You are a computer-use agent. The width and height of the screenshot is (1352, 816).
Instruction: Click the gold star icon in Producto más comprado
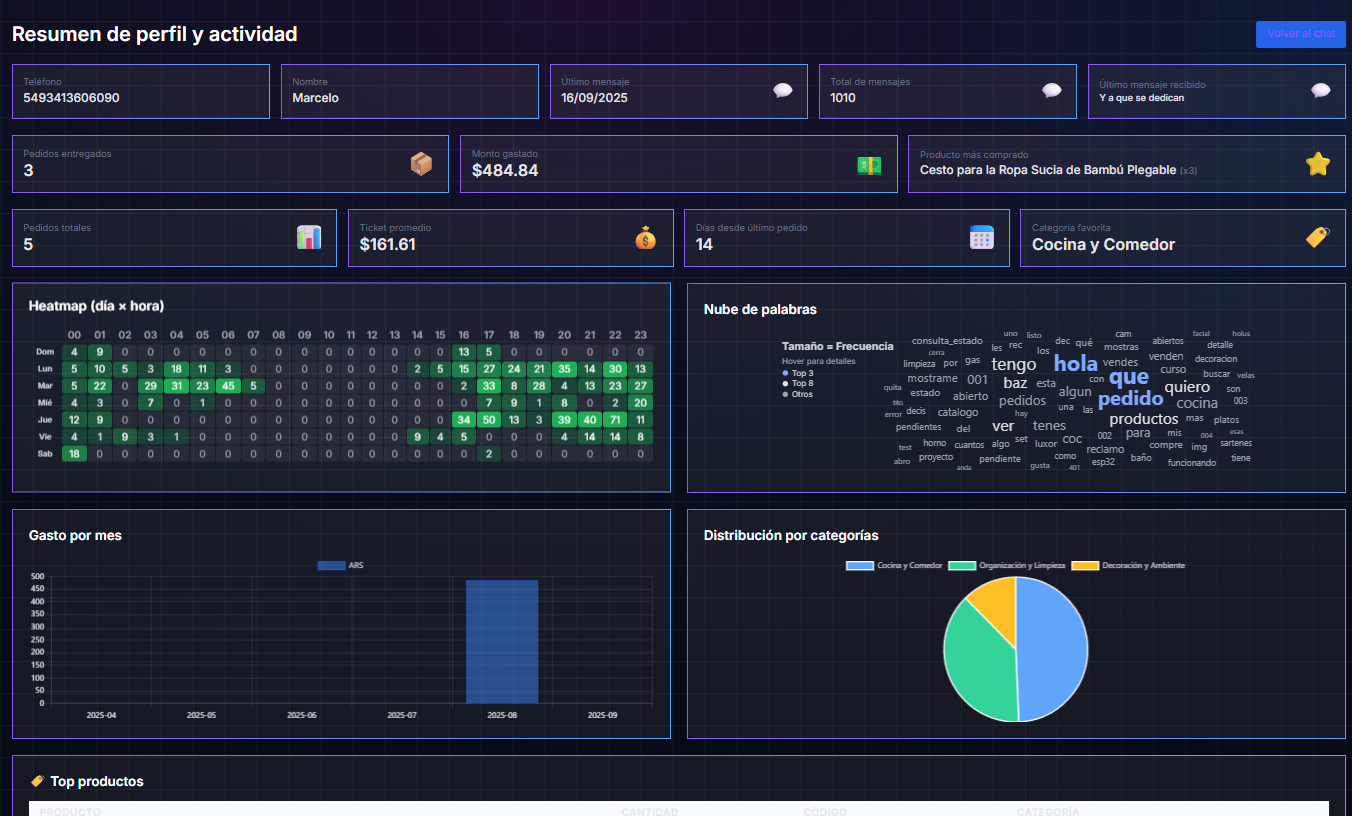[1318, 164]
